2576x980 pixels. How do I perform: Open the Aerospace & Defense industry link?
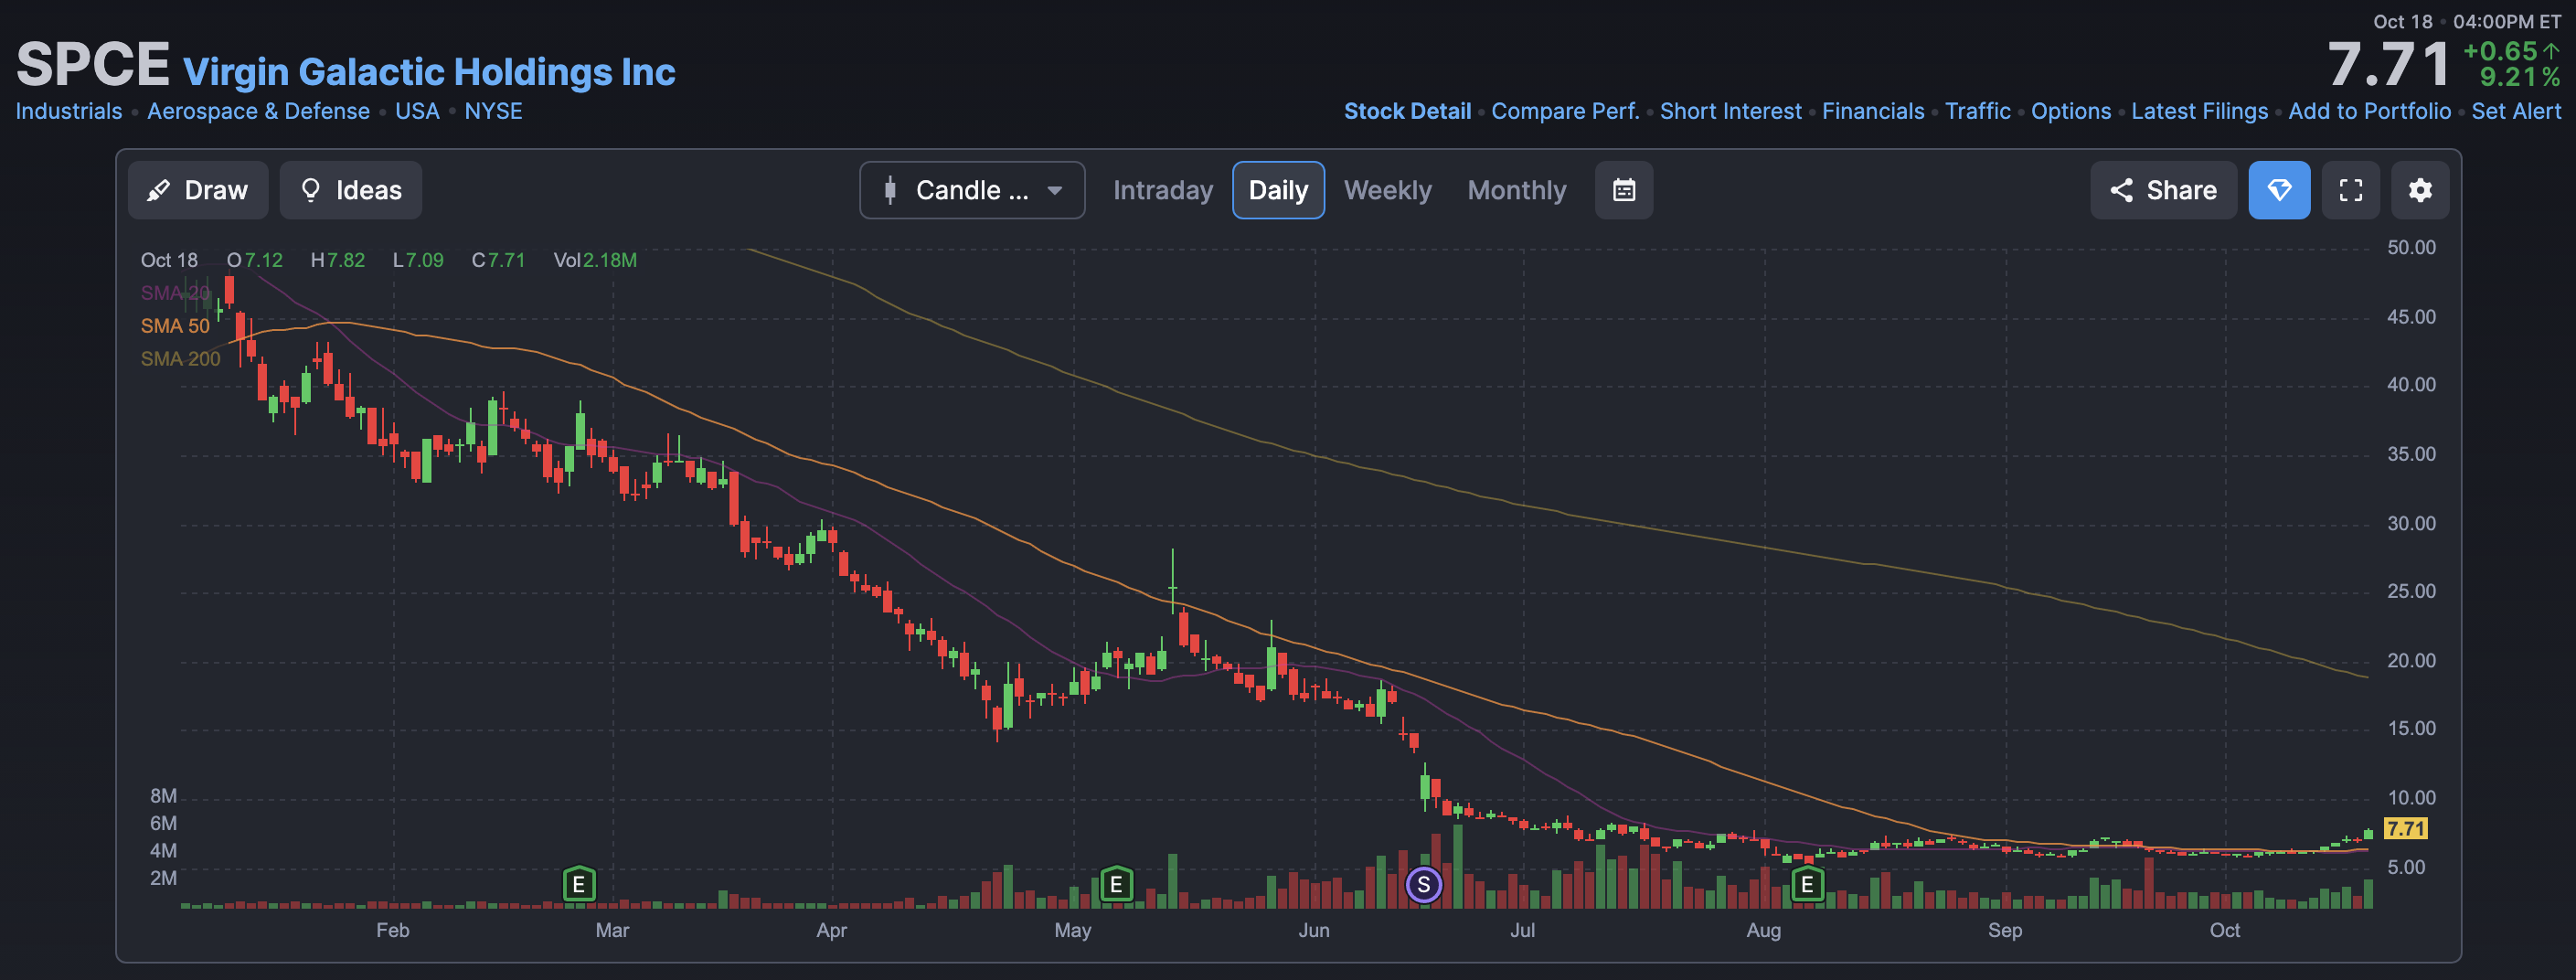(x=258, y=111)
